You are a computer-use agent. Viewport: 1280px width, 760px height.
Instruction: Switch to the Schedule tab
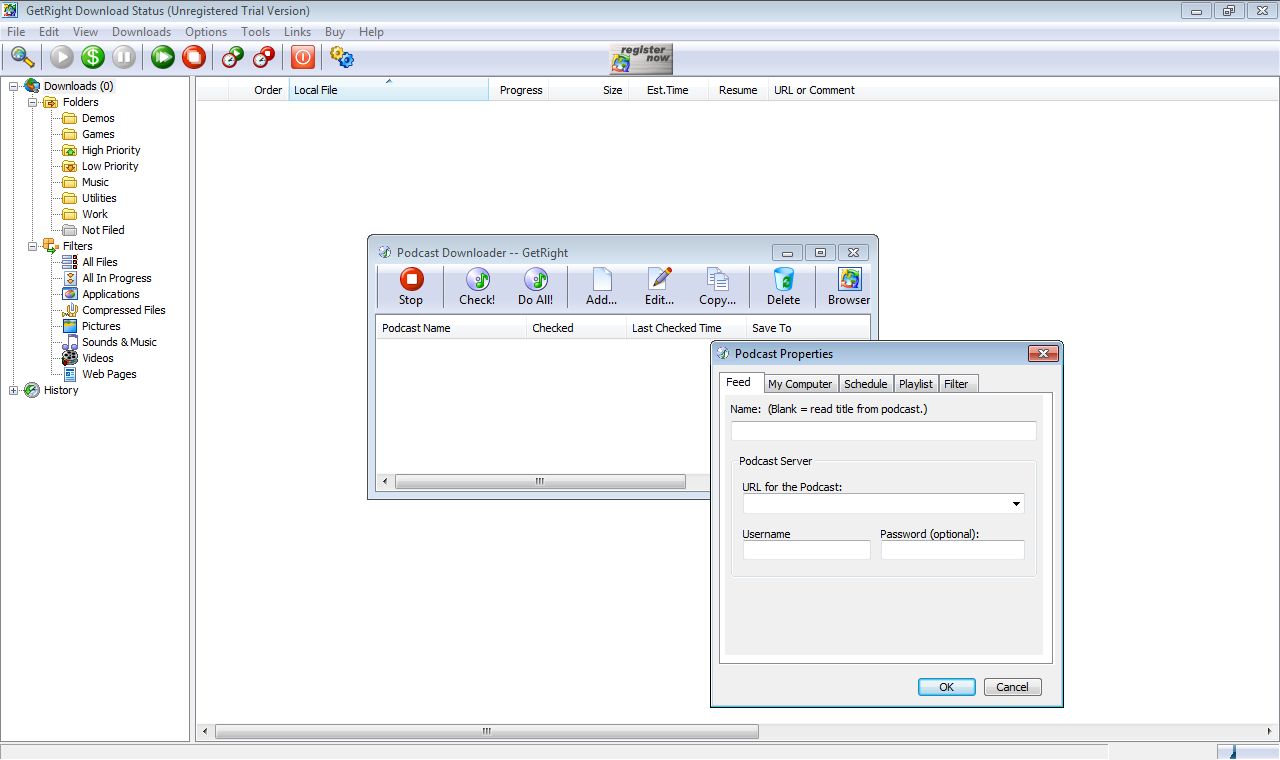point(865,384)
